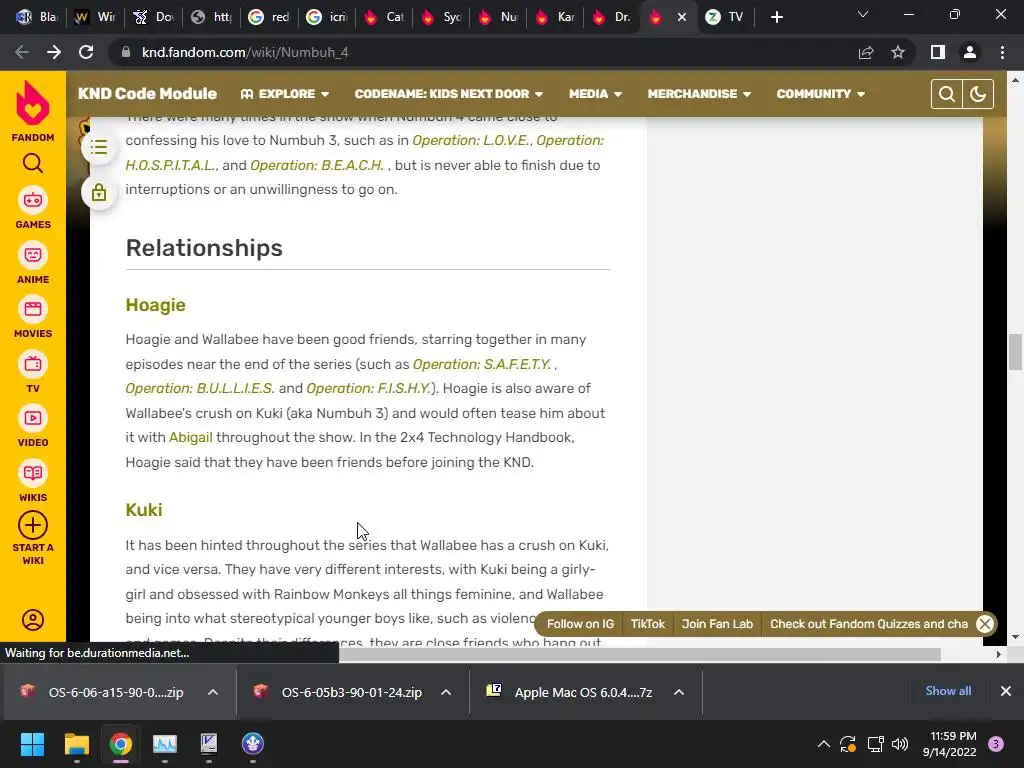Open volume control in system tray

click(x=900, y=744)
